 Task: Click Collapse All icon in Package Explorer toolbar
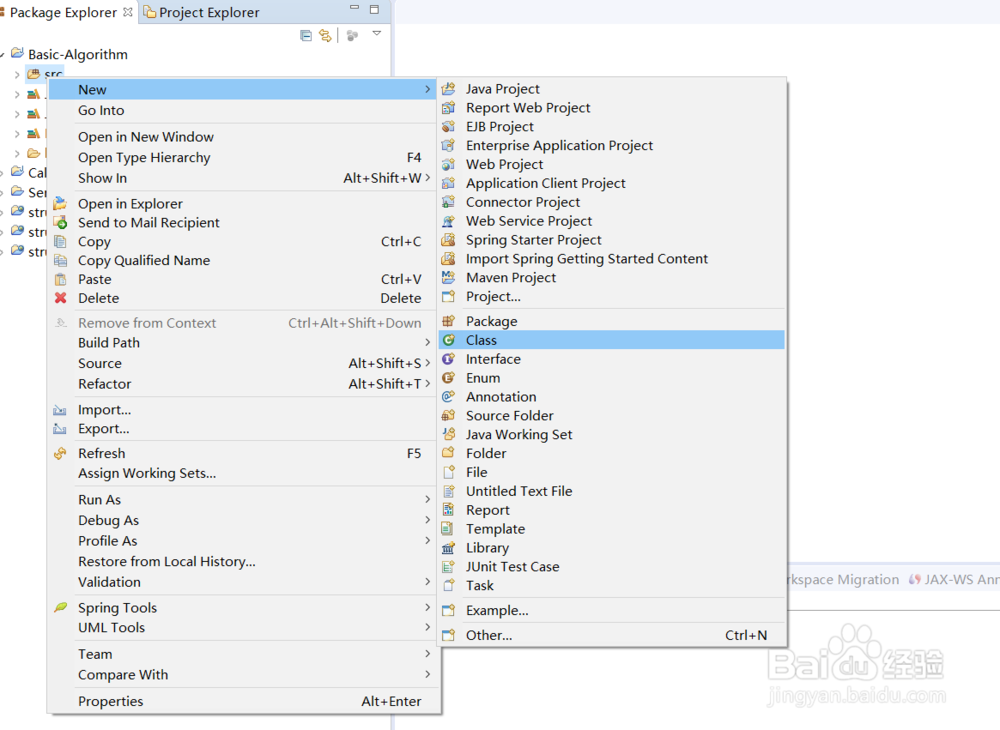(306, 35)
